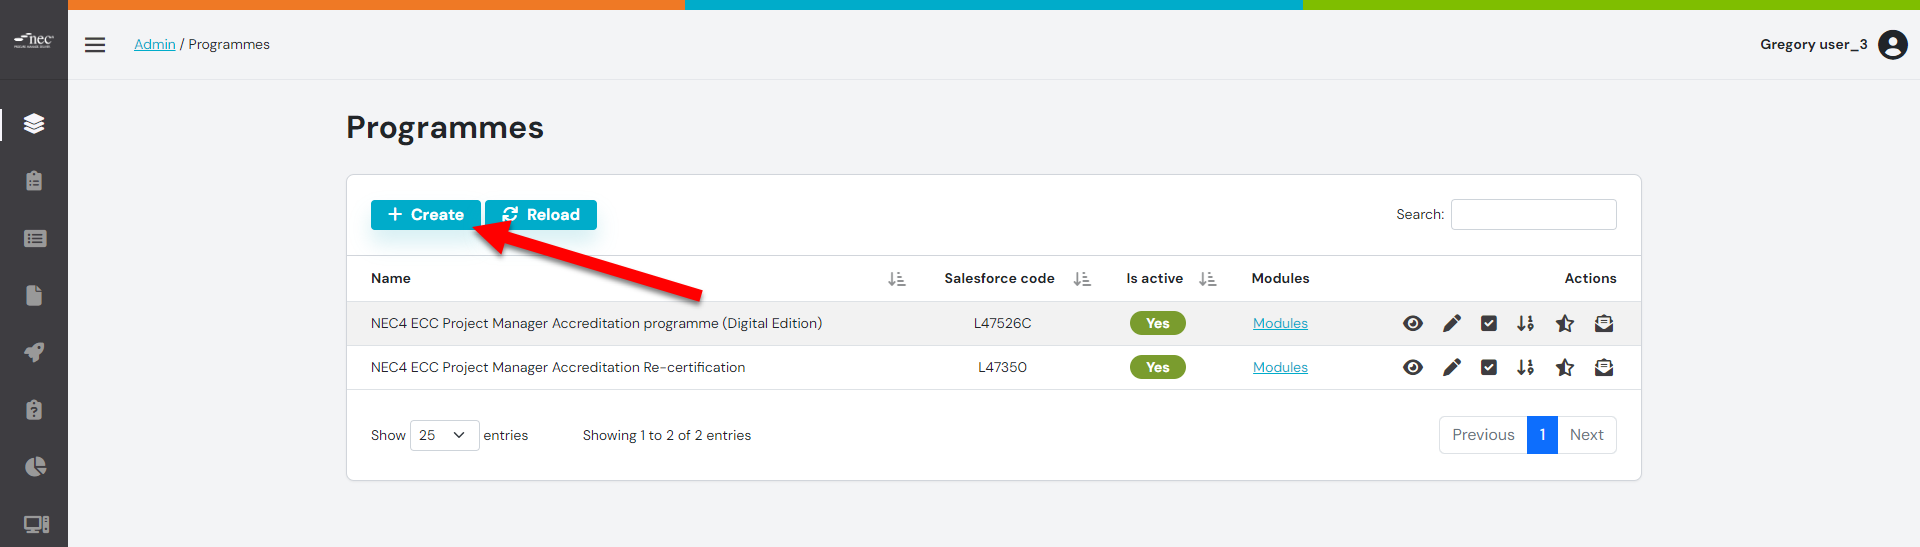Open the Show entries dropdown
The image size is (1920, 547).
click(x=444, y=435)
